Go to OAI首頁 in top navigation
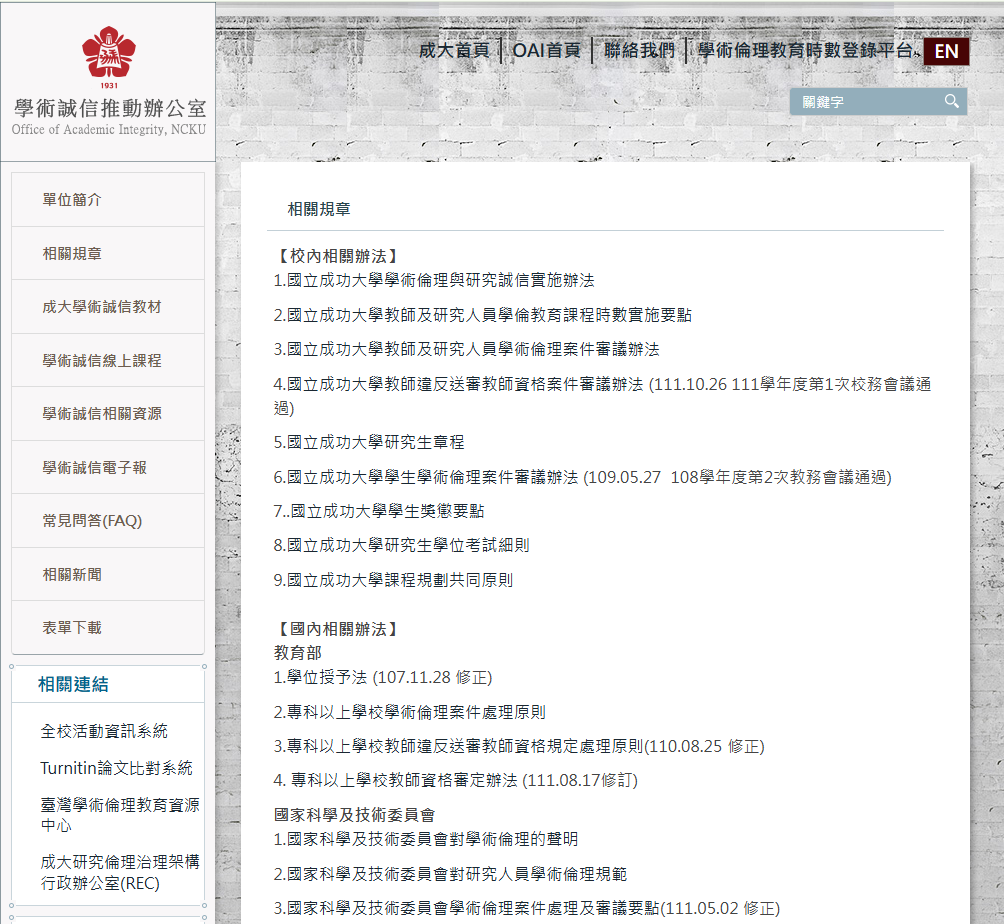1004x924 pixels. [x=547, y=51]
